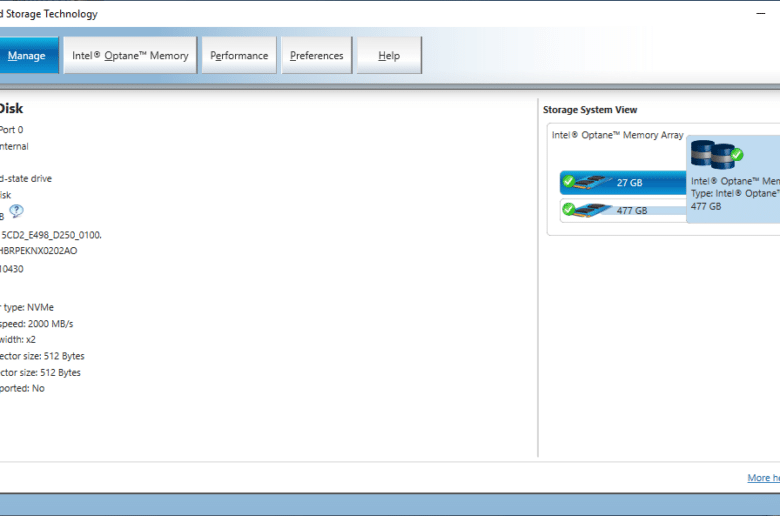Switch to the Manage tab
Viewport: 780px width, 516px height.
click(29, 55)
